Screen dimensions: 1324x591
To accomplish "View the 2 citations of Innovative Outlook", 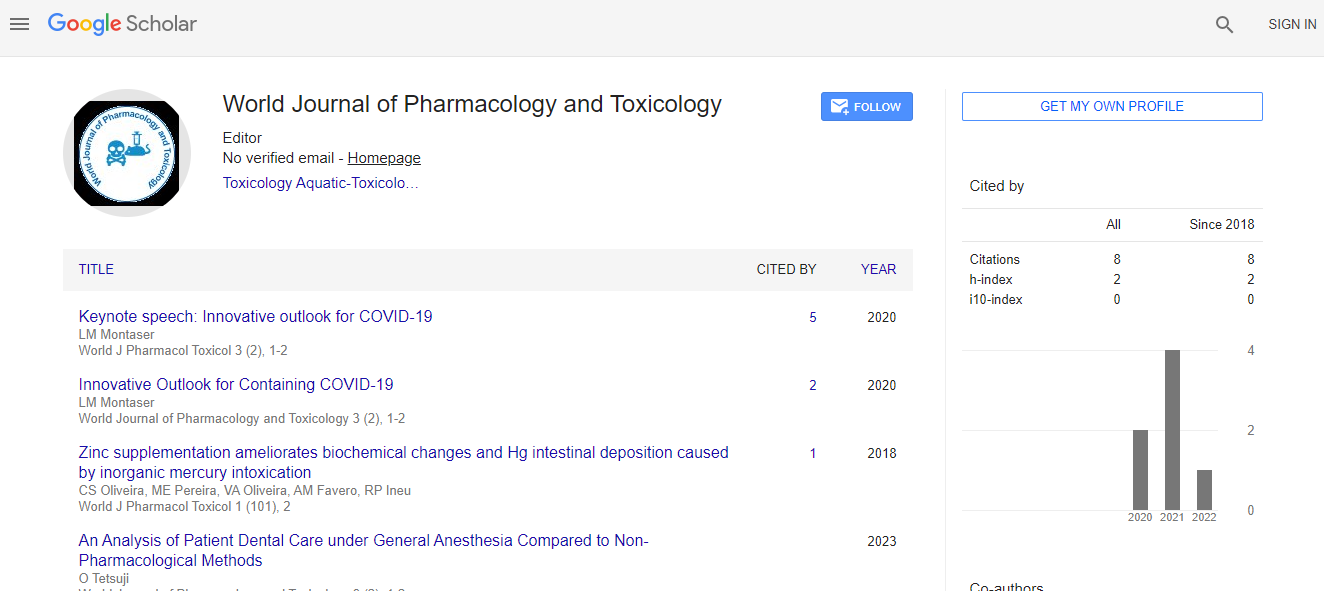I will tap(813, 385).
